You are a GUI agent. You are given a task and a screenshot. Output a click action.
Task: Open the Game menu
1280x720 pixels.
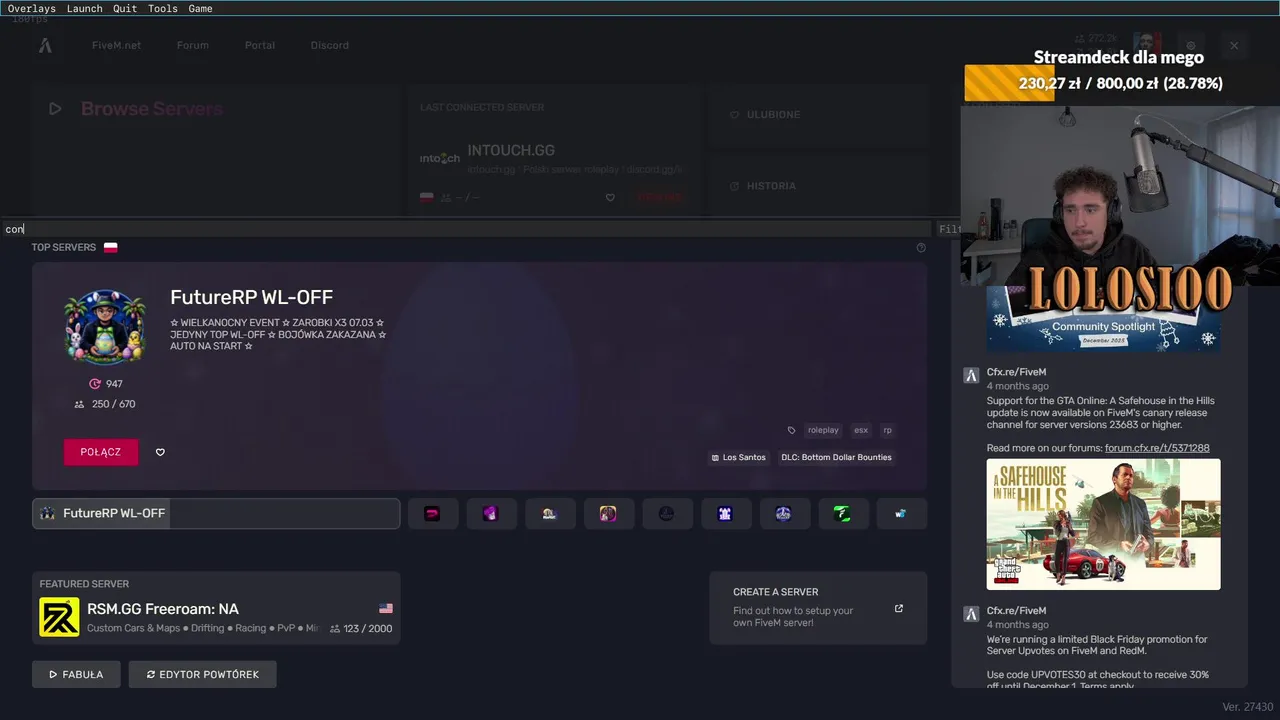200,8
